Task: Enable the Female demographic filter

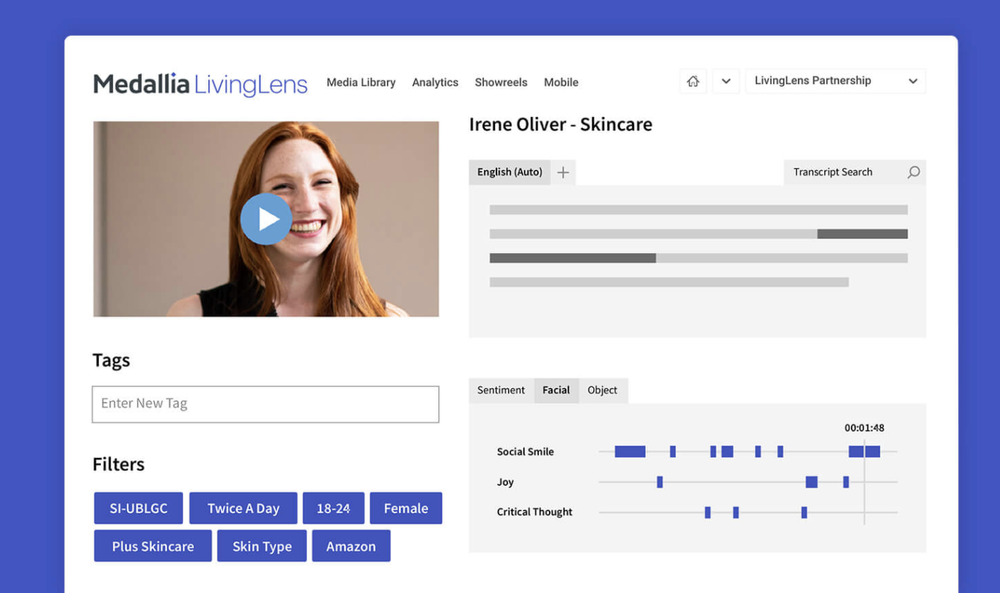Action: click(406, 508)
